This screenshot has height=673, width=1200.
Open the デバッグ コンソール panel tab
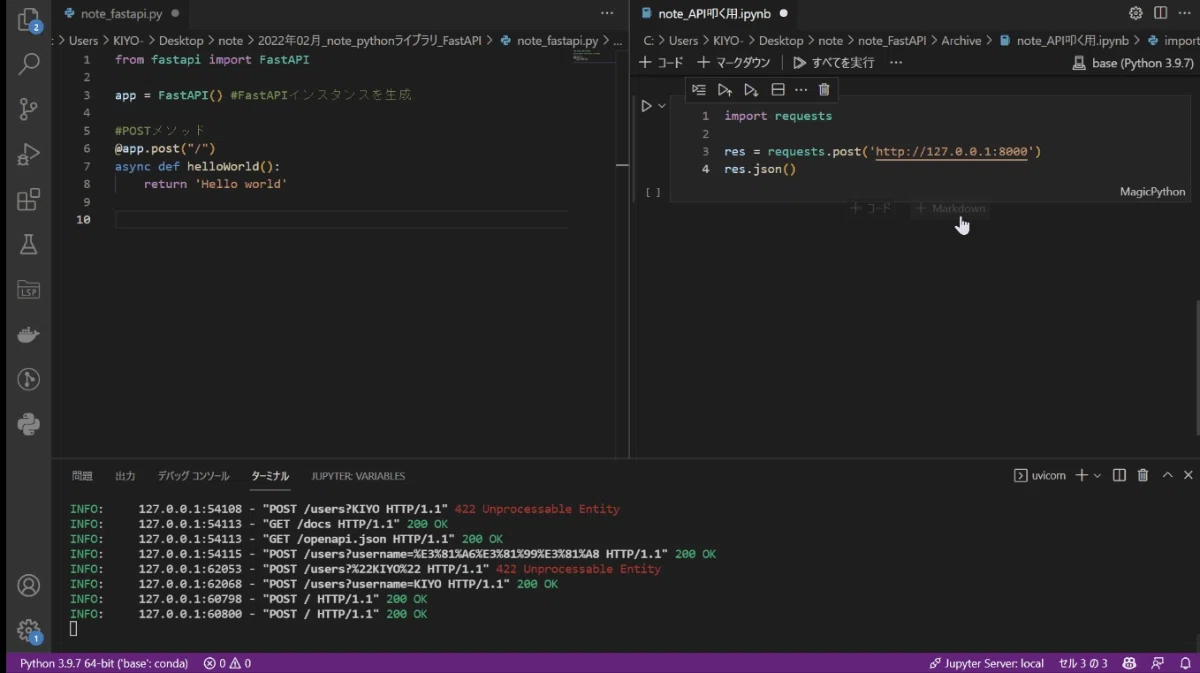tap(194, 476)
